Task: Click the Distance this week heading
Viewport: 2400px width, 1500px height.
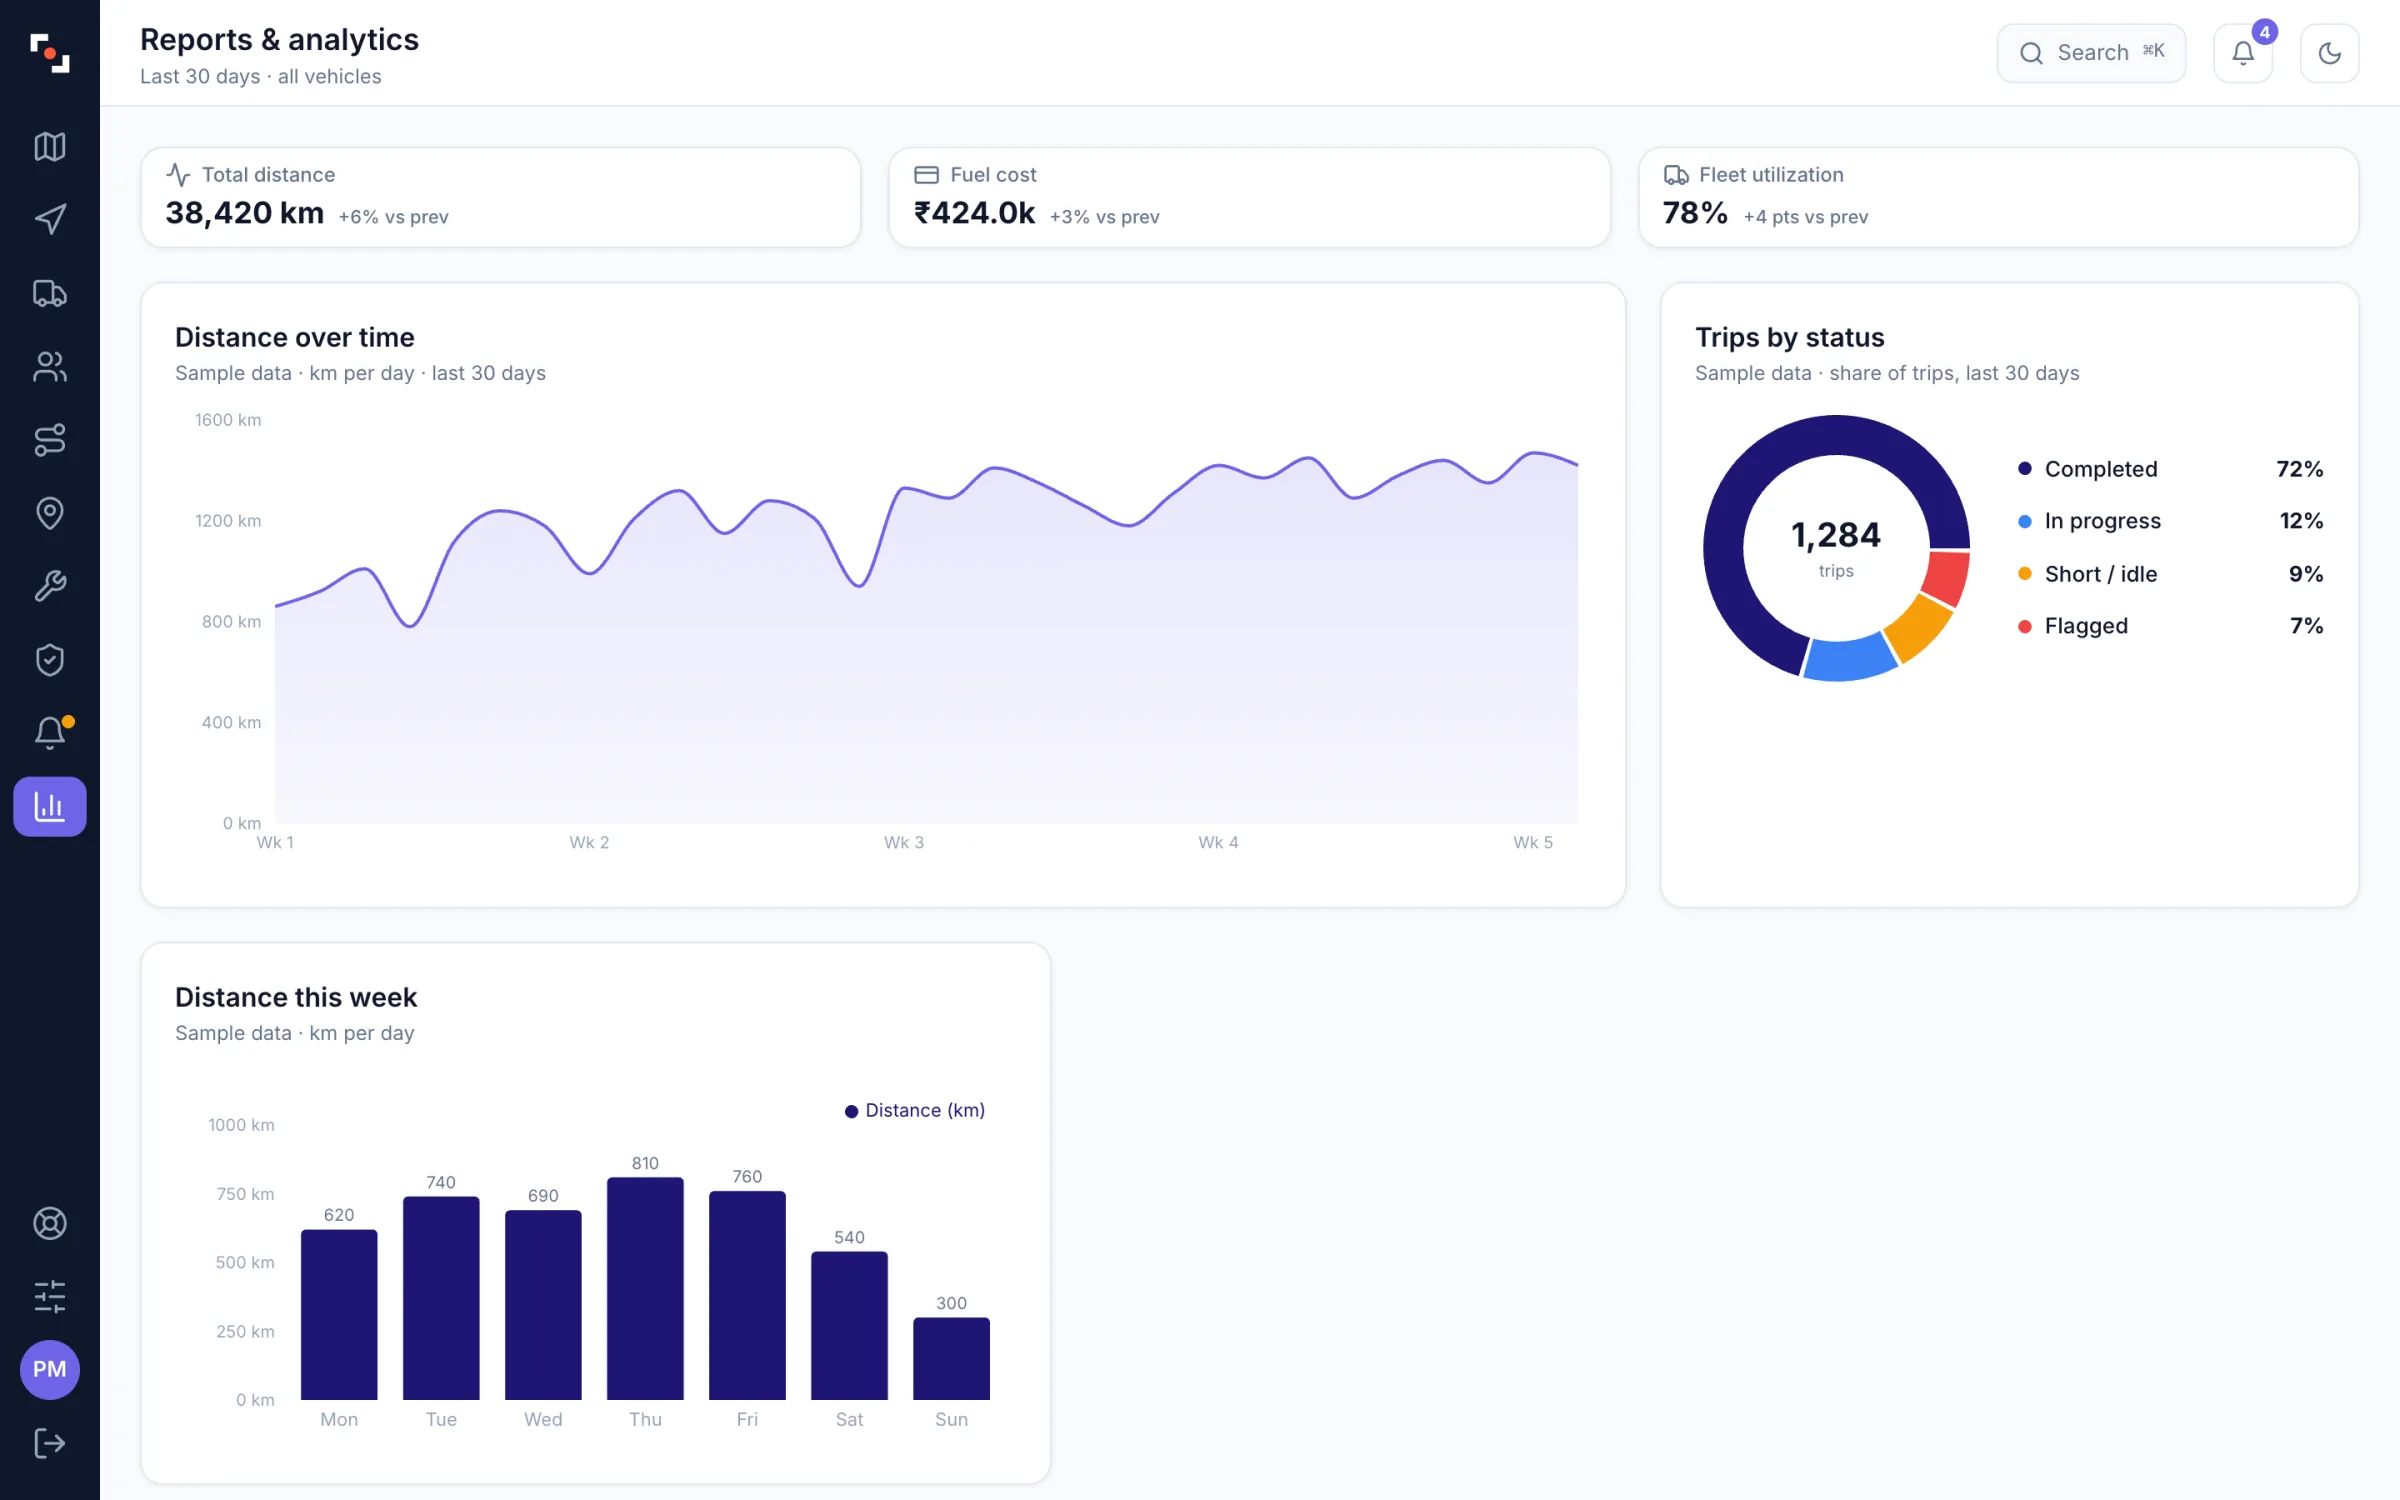Action: point(296,997)
